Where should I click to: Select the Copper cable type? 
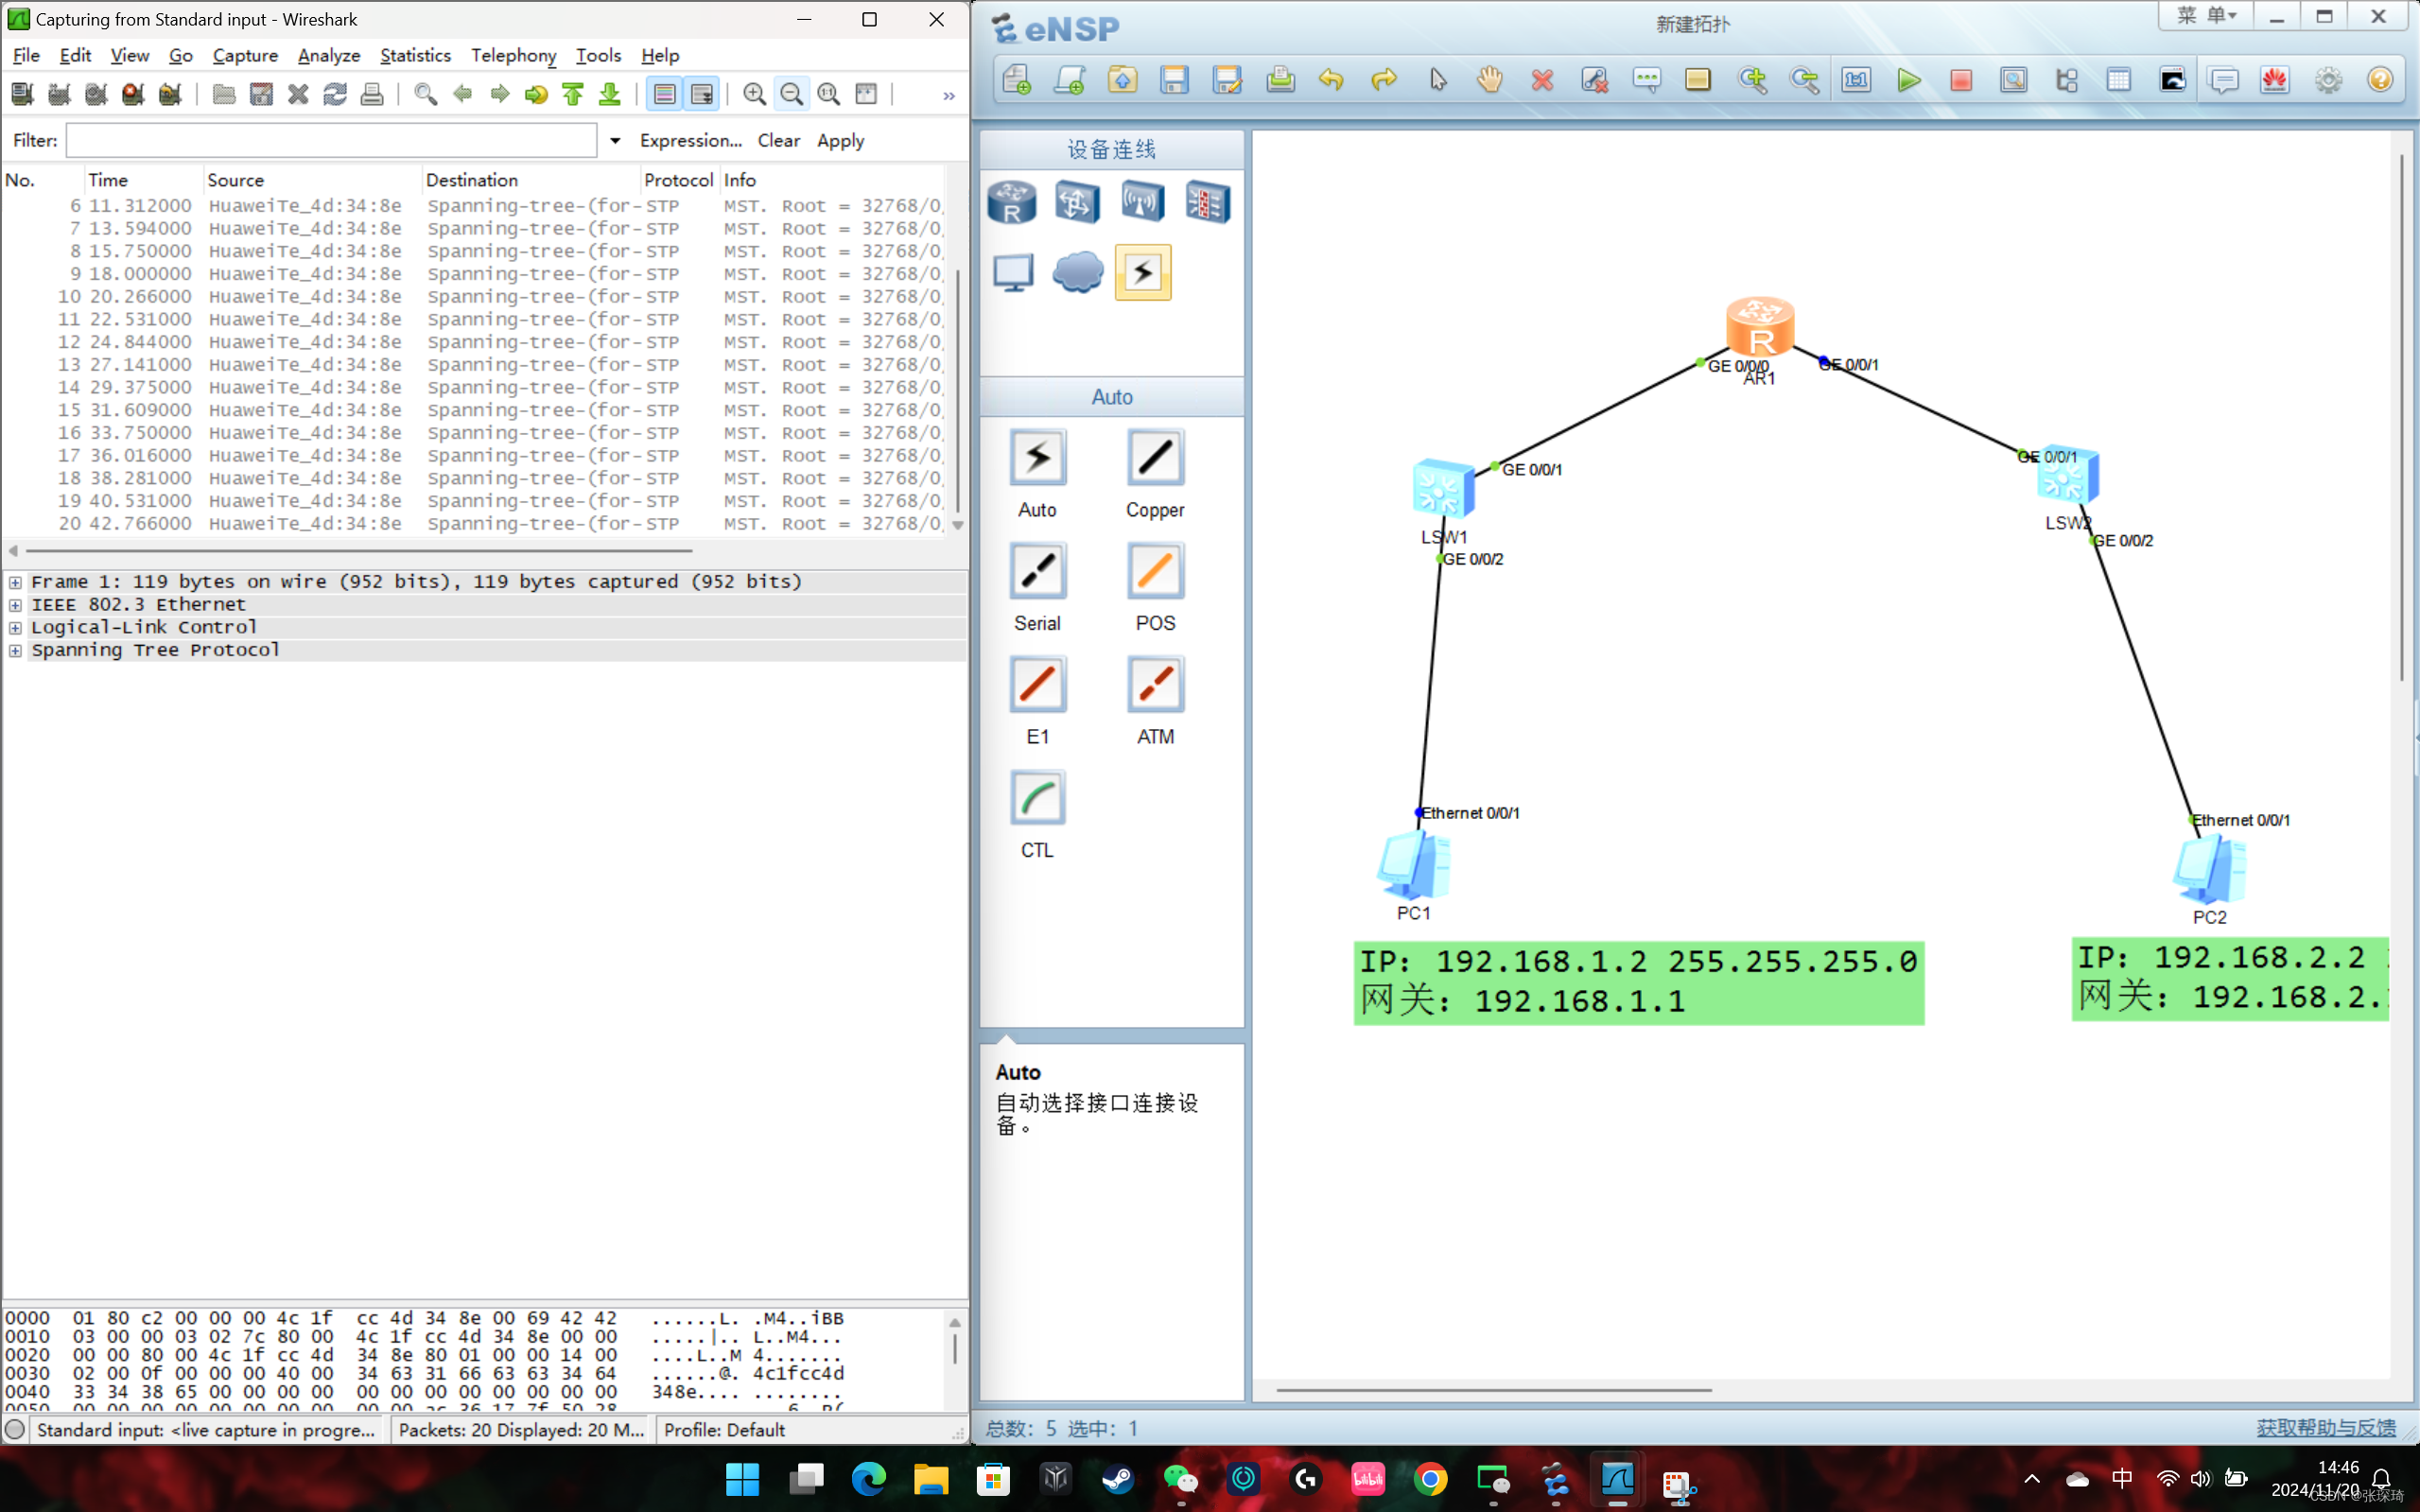[x=1155, y=458]
